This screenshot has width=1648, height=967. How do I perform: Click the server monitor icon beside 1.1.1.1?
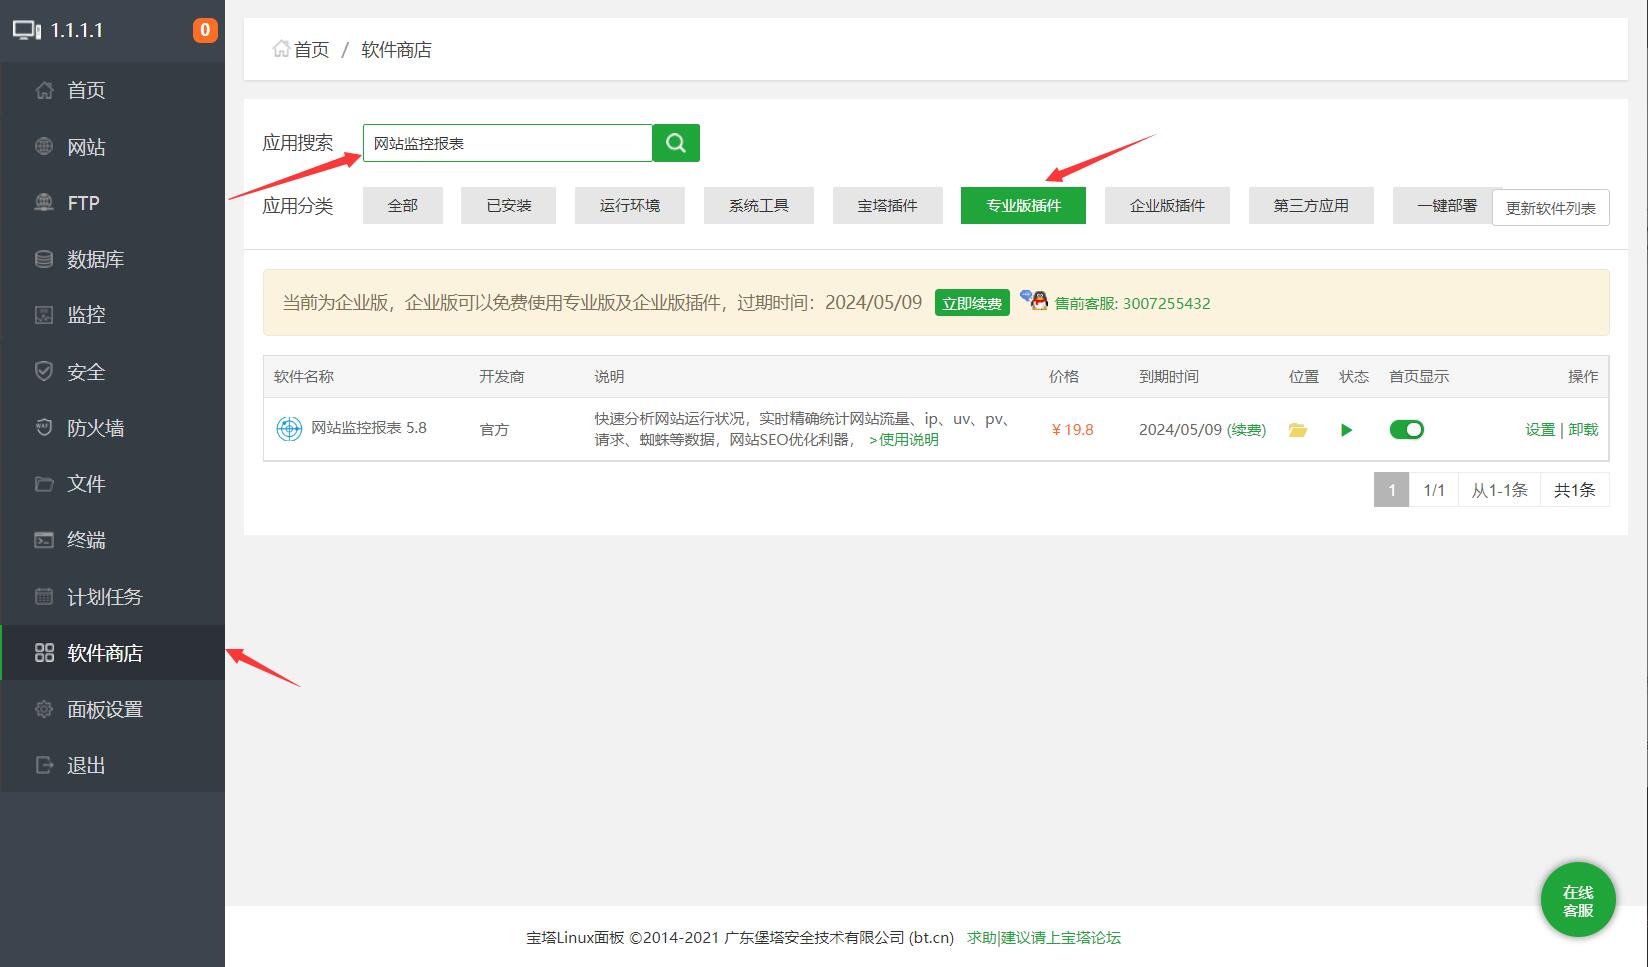tap(27, 30)
